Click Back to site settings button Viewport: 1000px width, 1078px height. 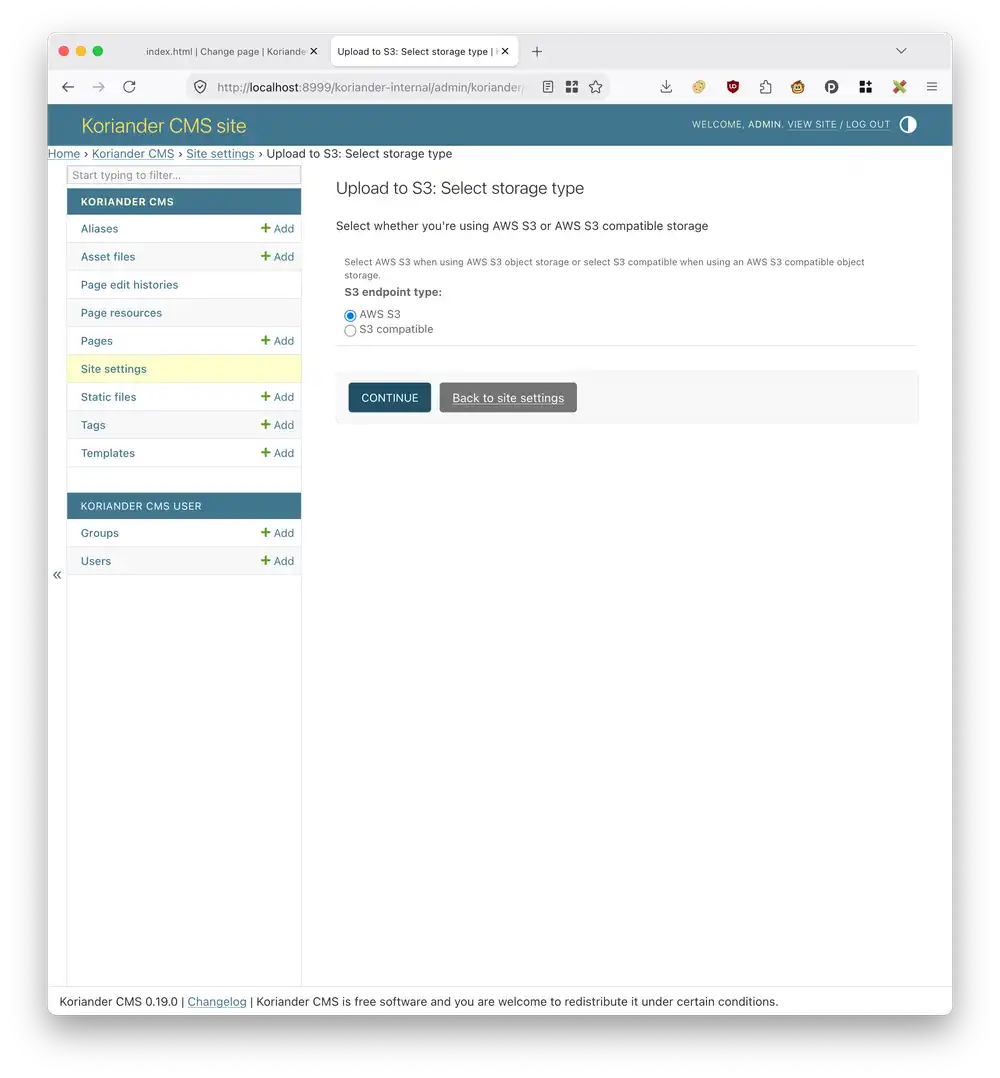pos(508,398)
